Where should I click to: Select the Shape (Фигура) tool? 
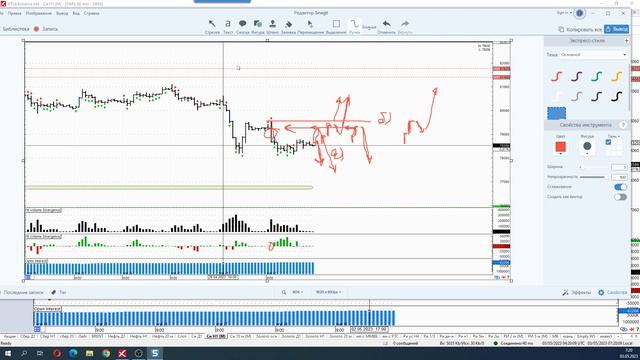click(x=258, y=27)
